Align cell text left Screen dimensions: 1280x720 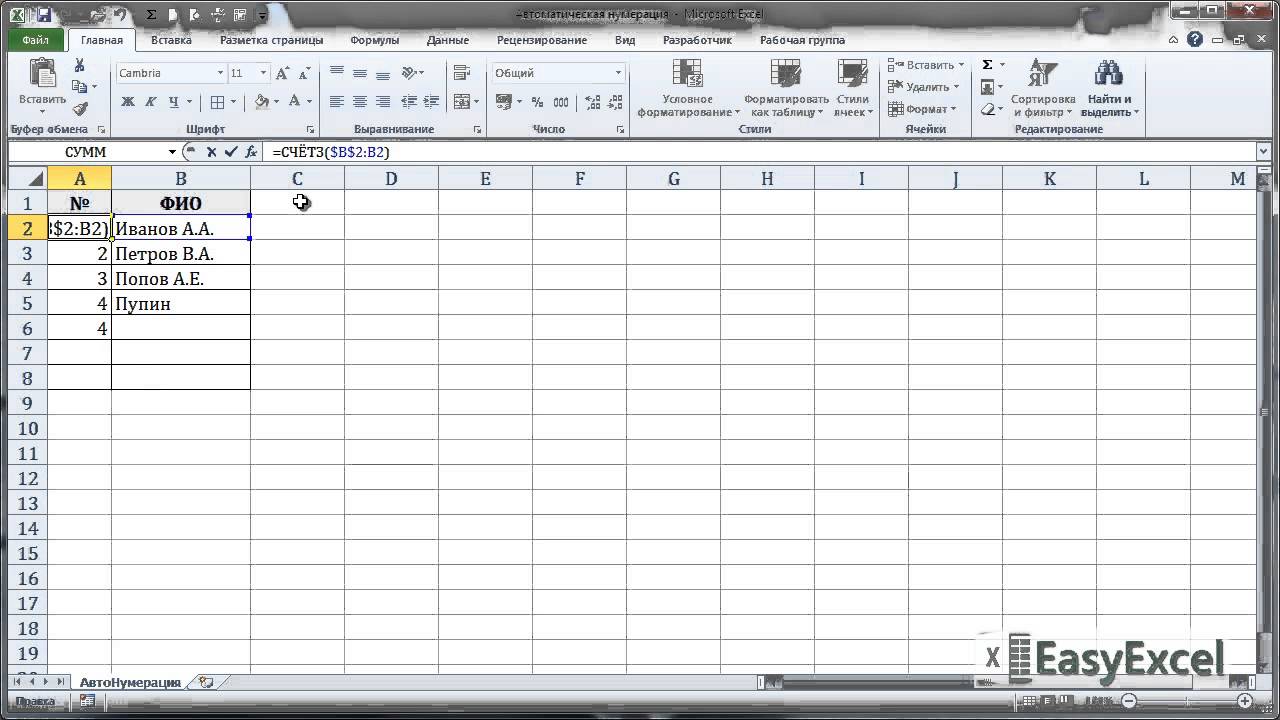pos(337,102)
